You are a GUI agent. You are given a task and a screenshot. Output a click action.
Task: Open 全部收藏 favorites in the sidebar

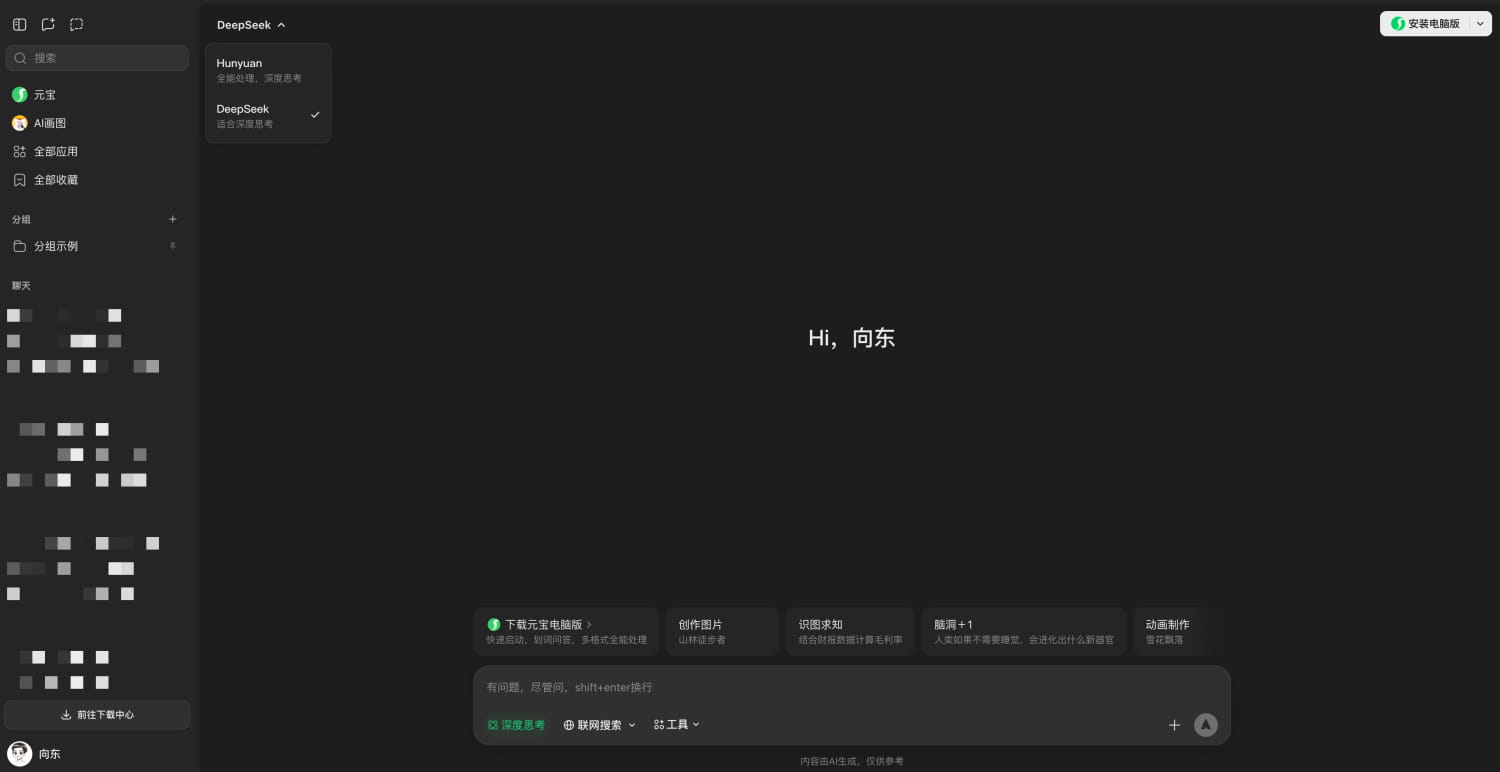[56, 180]
